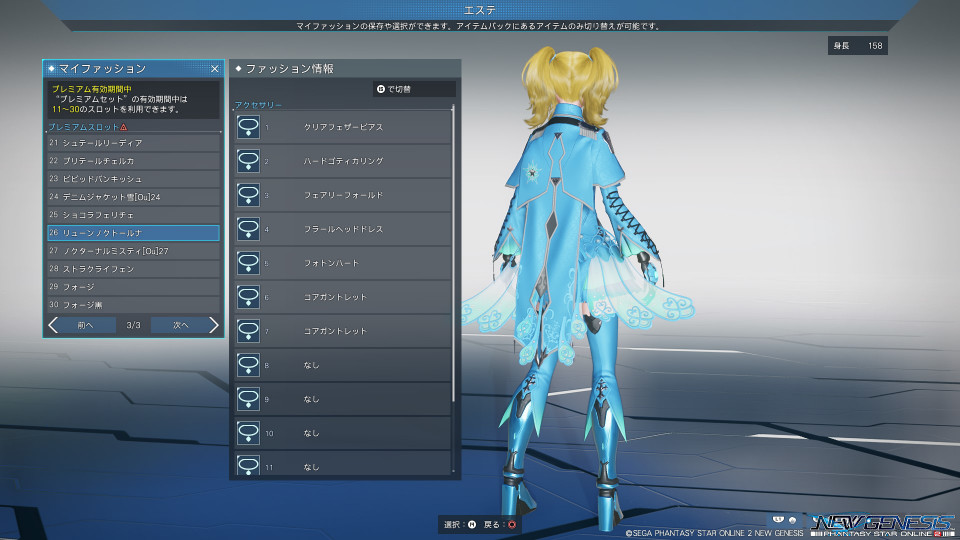Click accessory icon in empty slot 11
The image size is (960, 540).
[x=248, y=465]
